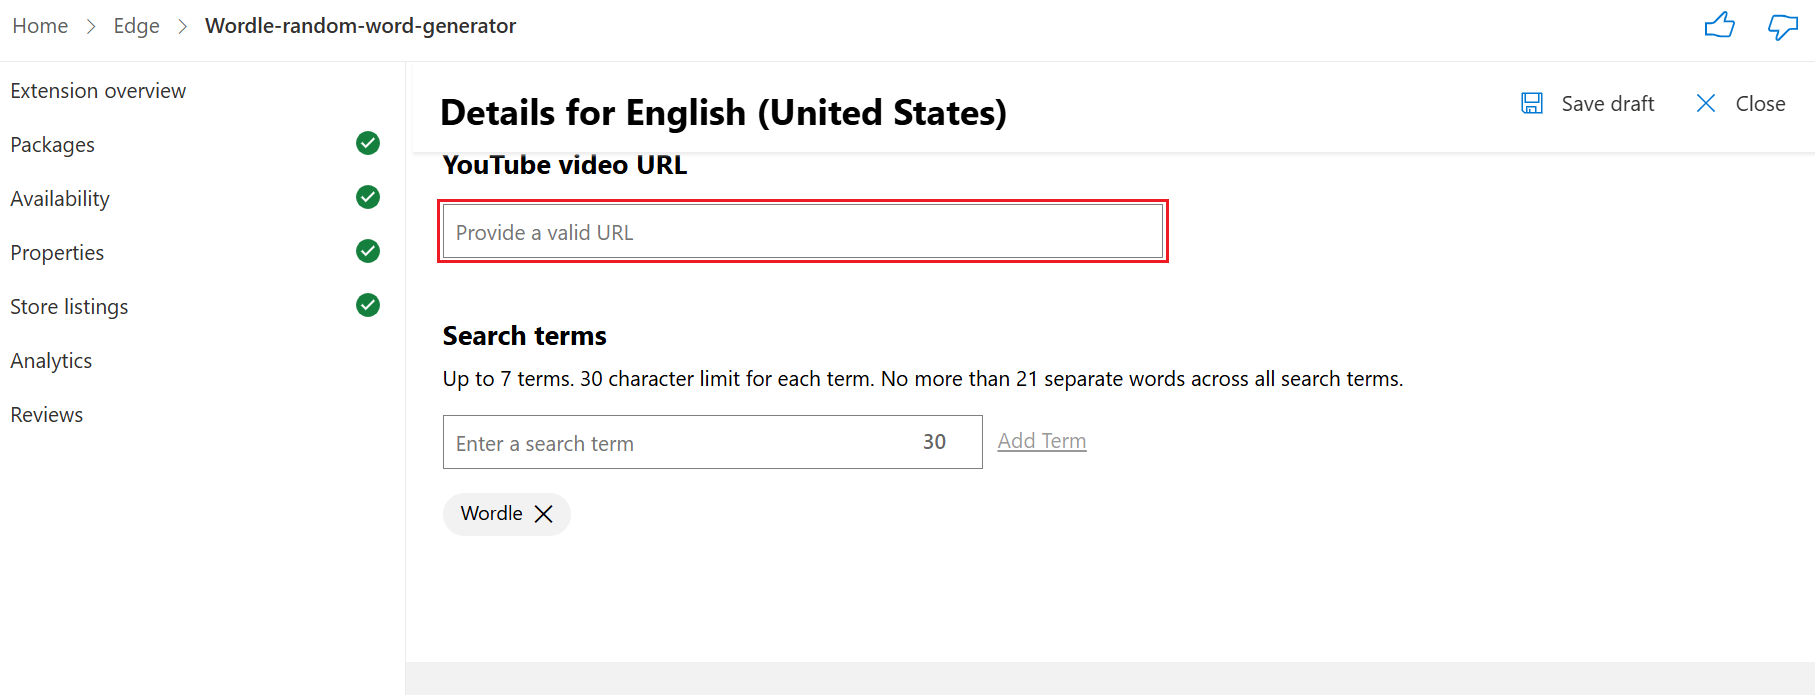Select Extension overview in the sidebar
The height and width of the screenshot is (695, 1815).
coord(97,90)
